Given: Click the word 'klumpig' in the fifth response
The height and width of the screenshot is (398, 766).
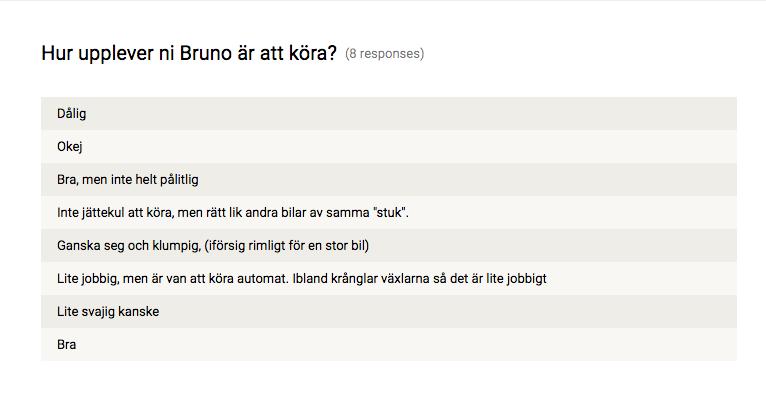Looking at the screenshot, I should click(x=176, y=246).
